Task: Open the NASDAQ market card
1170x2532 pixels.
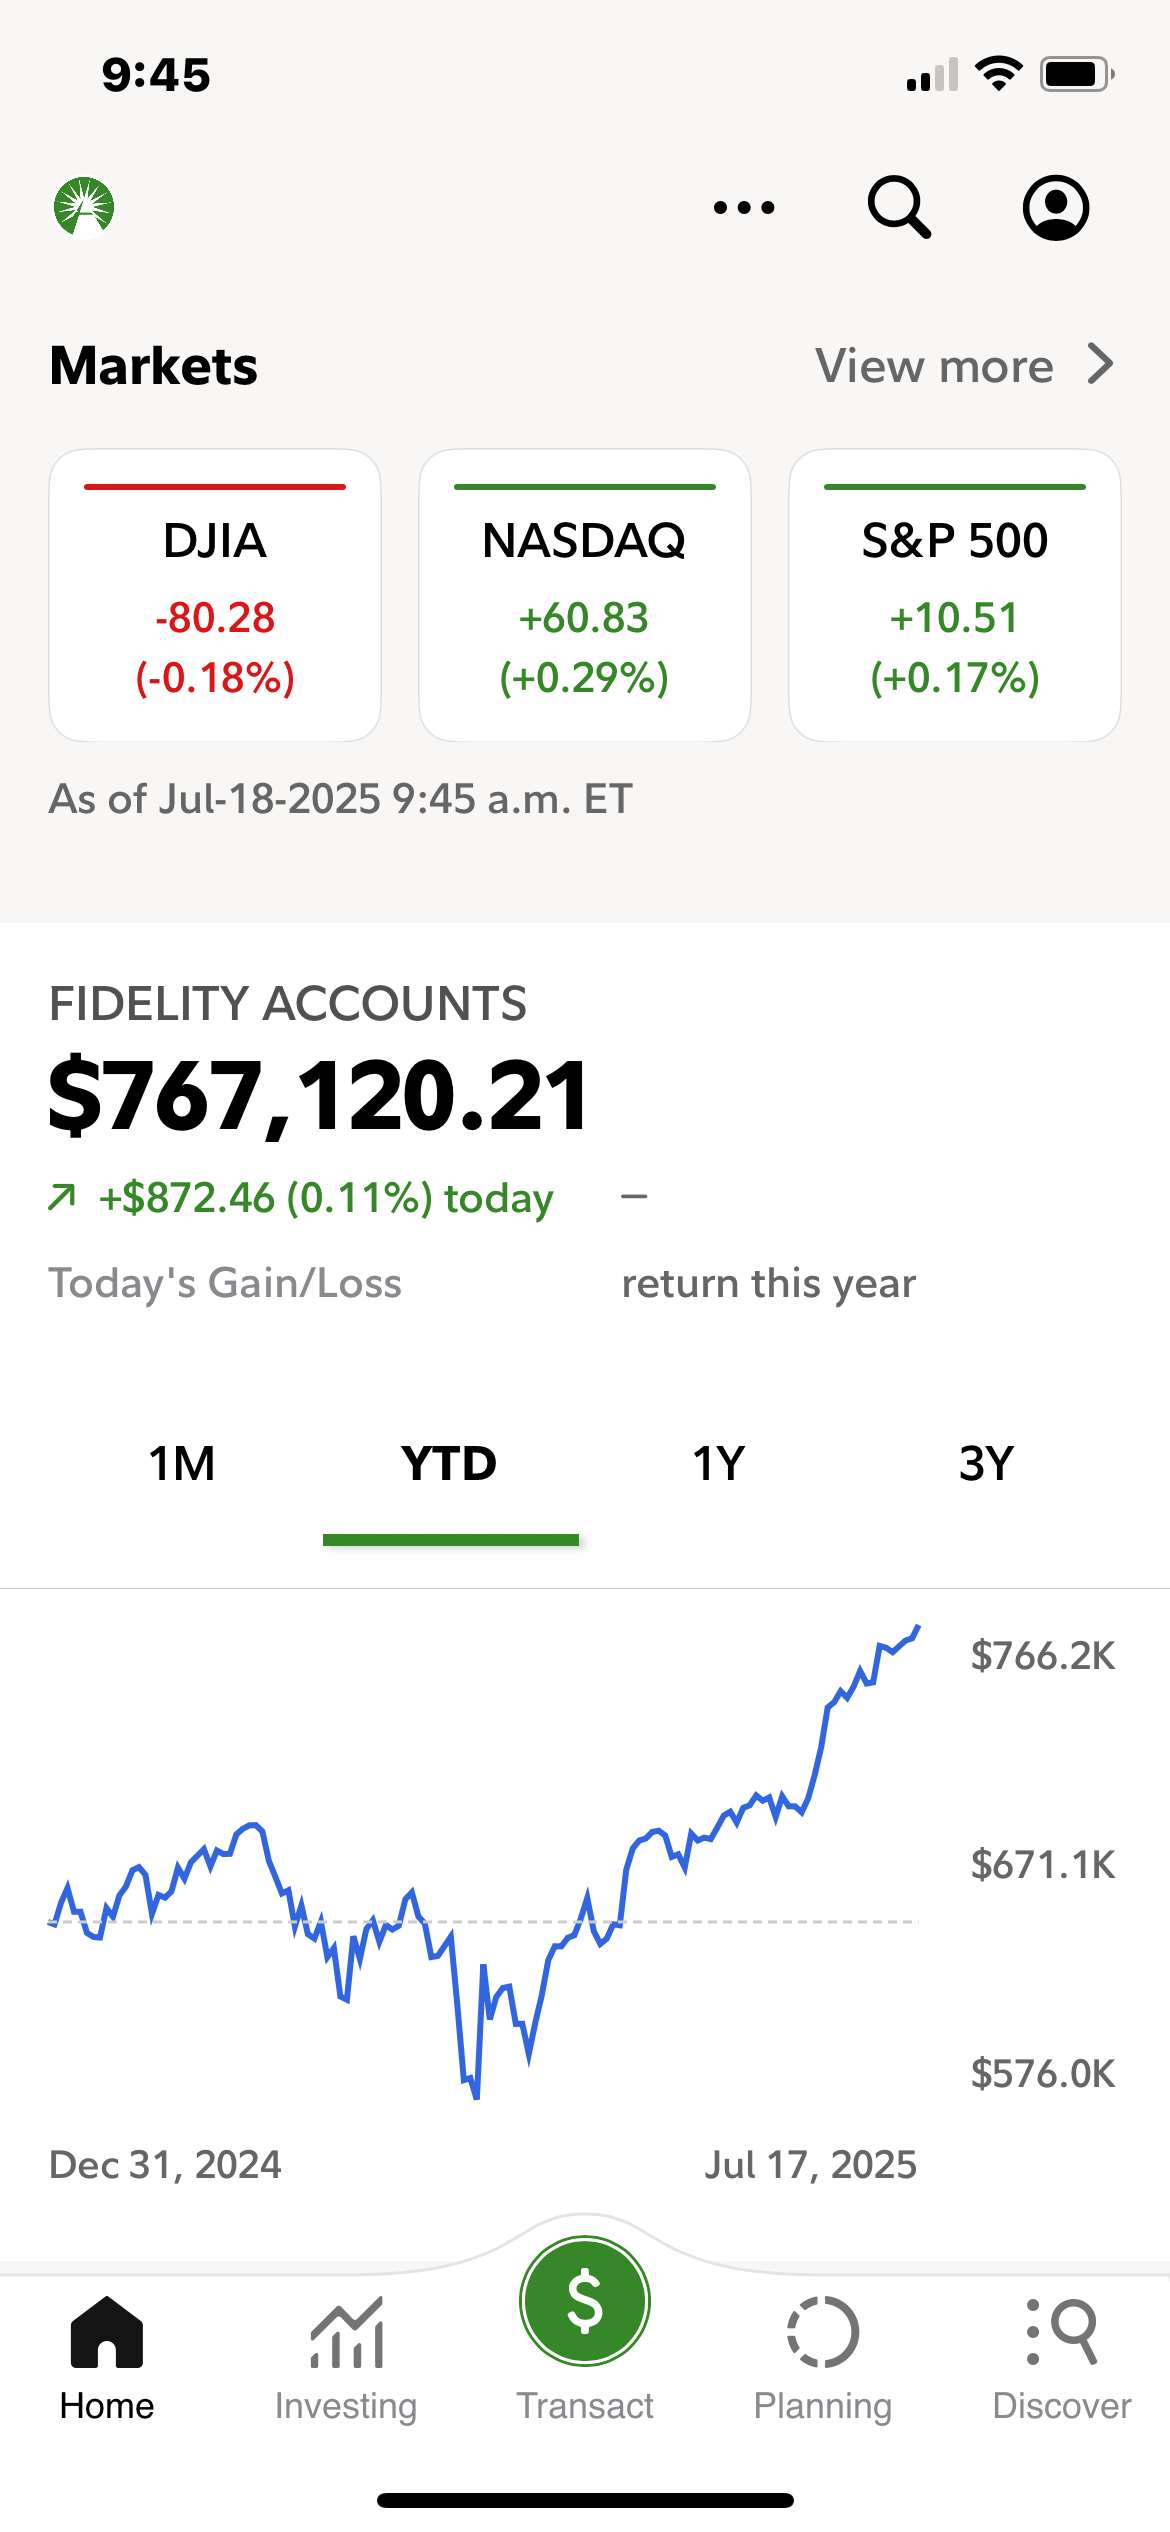Action: tap(585, 596)
